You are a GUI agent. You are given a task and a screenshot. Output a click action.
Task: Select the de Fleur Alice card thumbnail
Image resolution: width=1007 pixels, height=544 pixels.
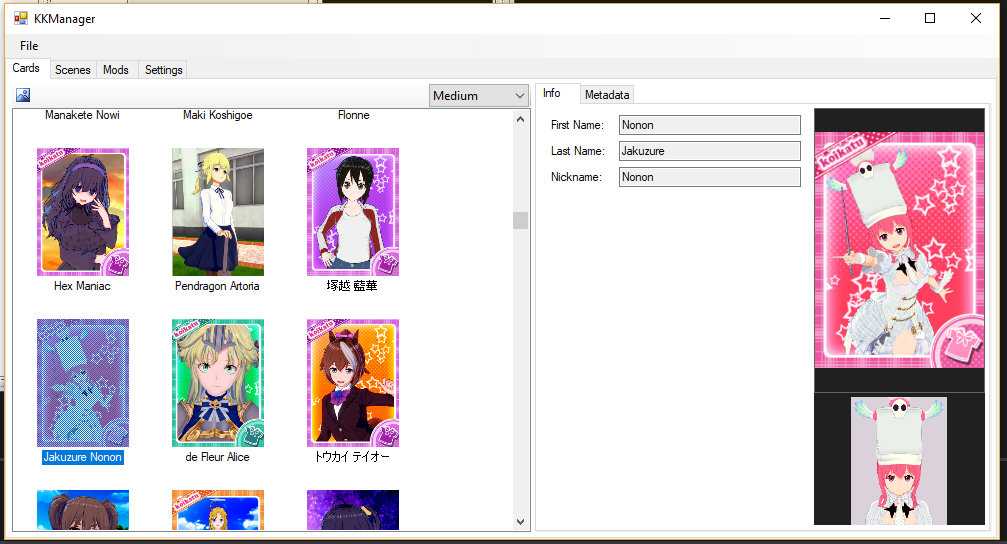(x=218, y=383)
